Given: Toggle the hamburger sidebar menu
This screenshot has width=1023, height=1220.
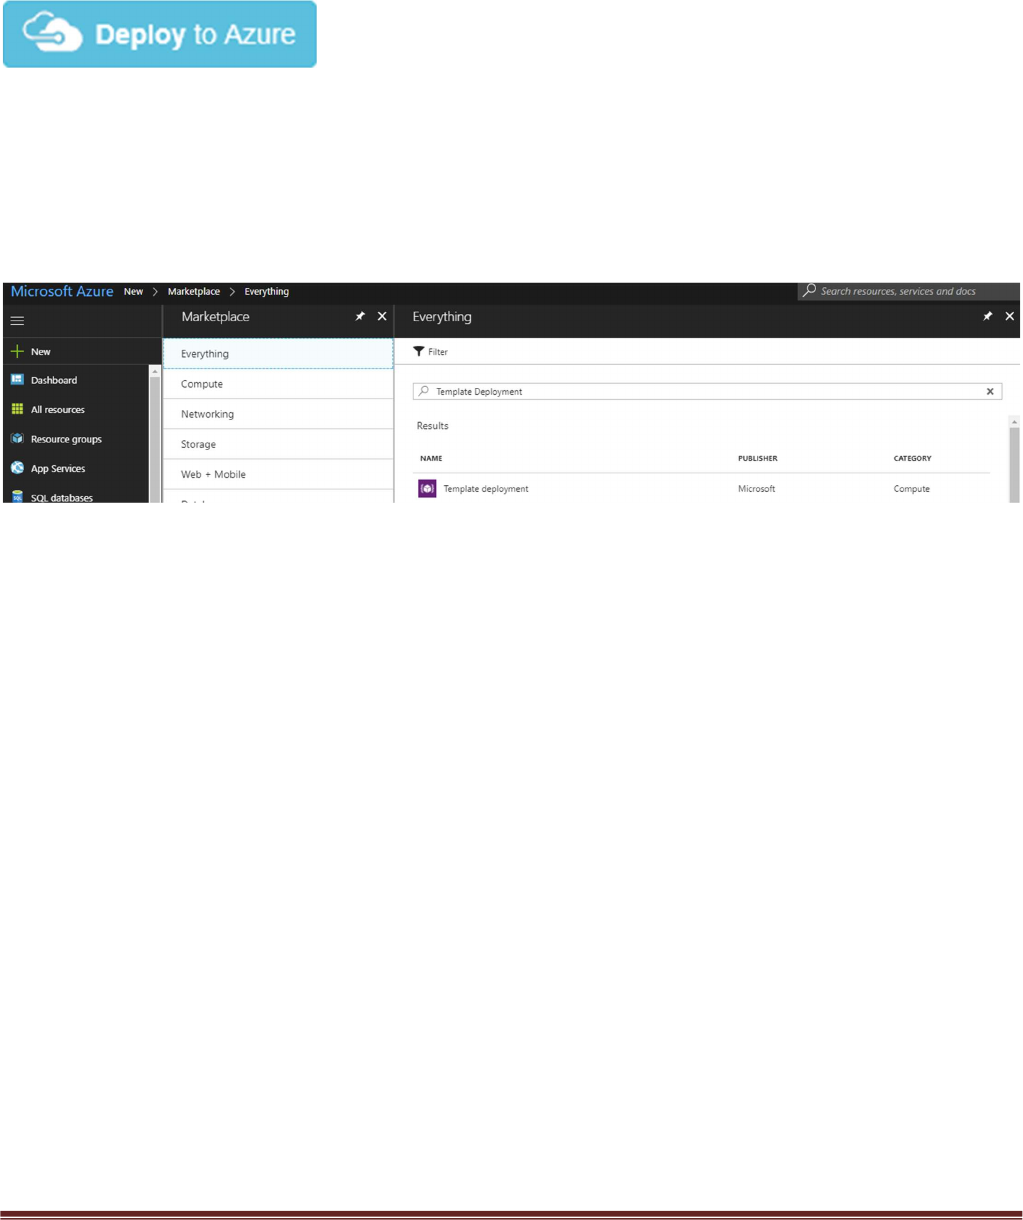Looking at the screenshot, I should pos(17,321).
